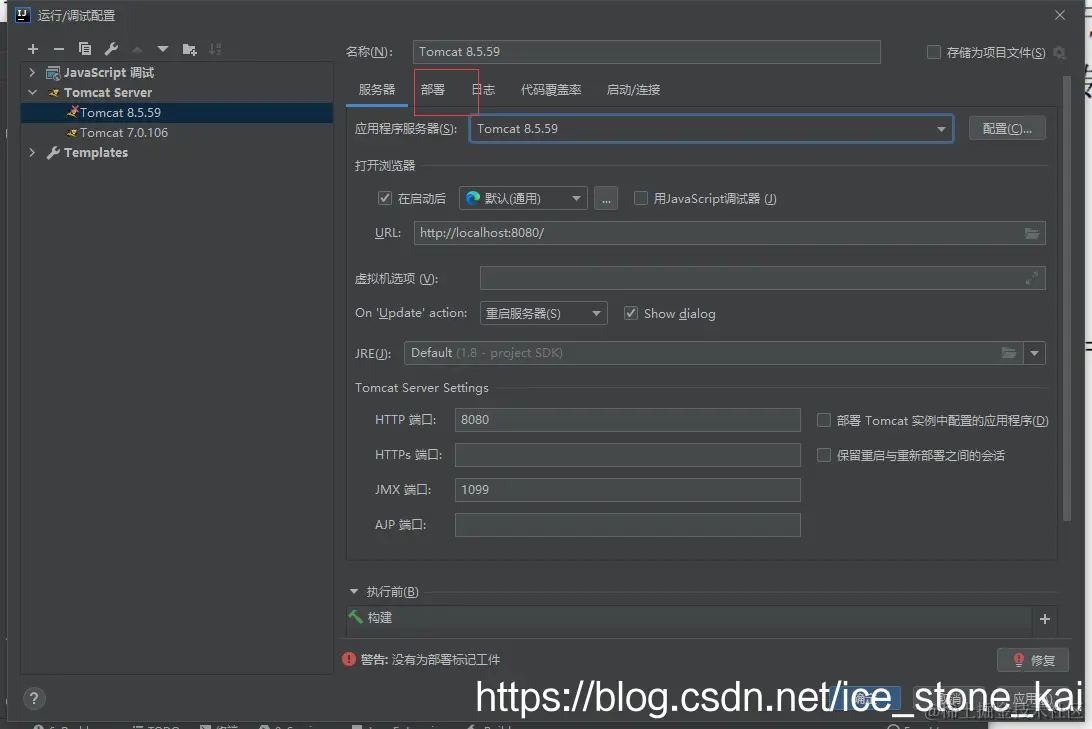Switch to the 代码覆盖率 tab
The width and height of the screenshot is (1092, 729).
[x=551, y=90]
